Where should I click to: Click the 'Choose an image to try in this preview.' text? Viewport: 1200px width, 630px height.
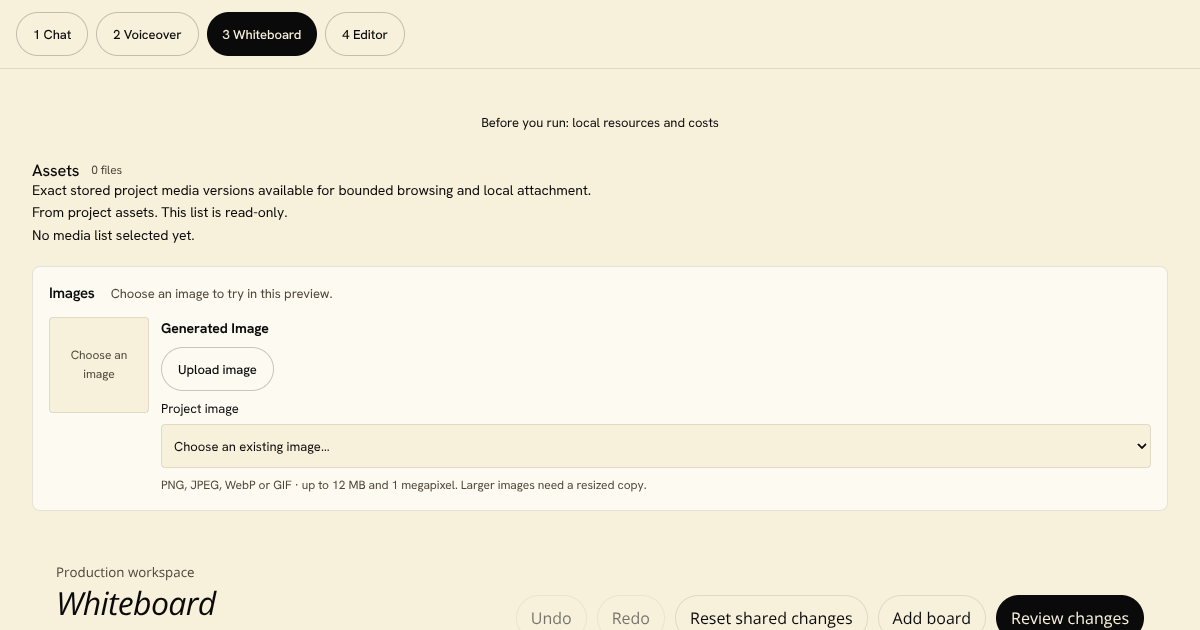[x=221, y=294]
